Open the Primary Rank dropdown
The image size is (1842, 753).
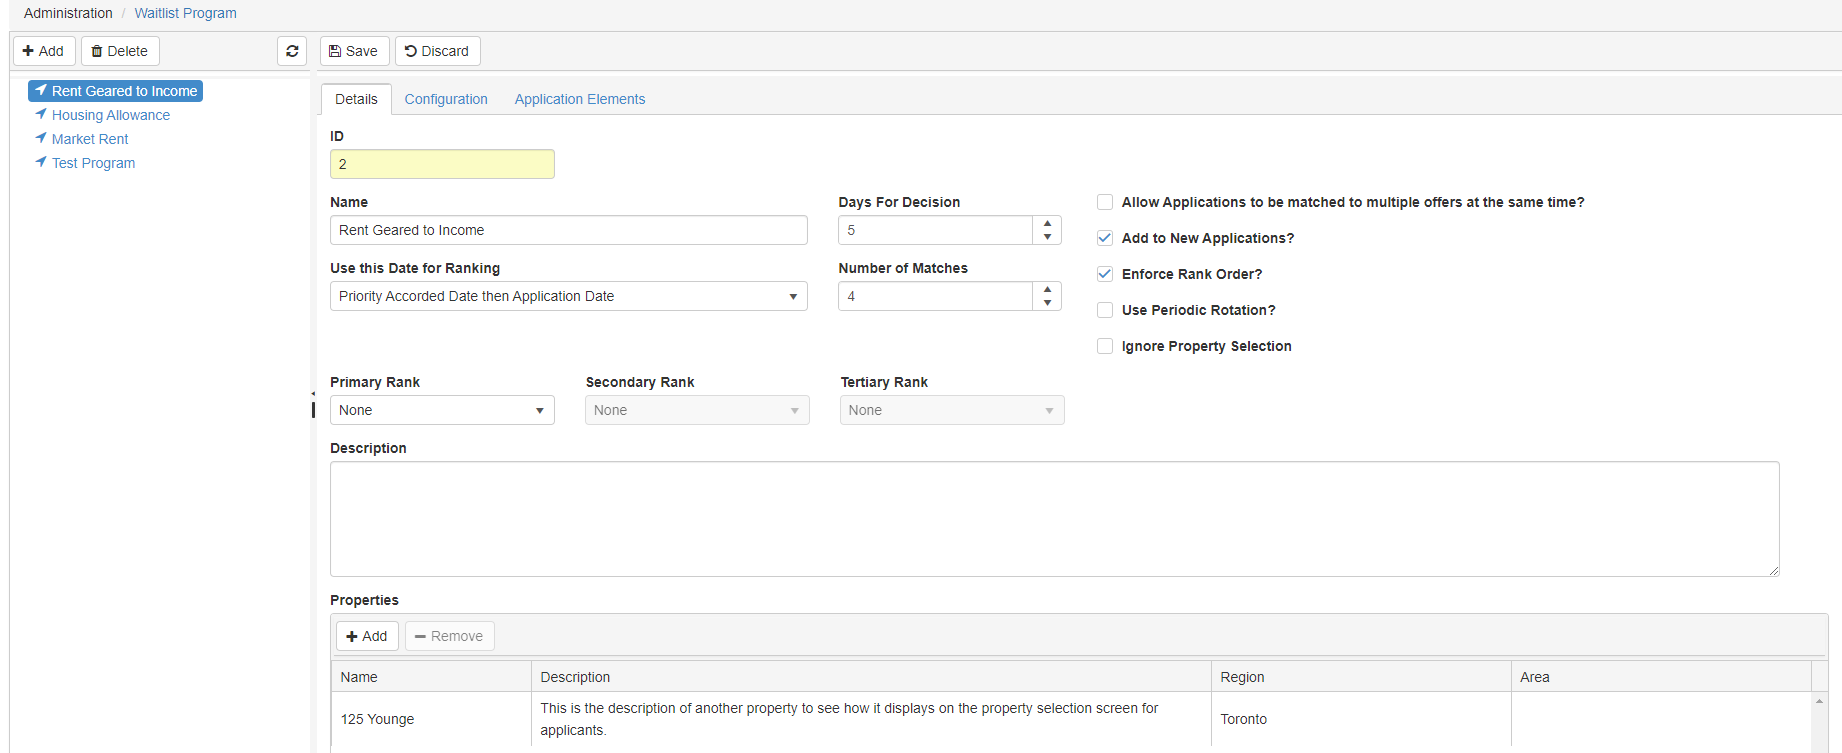[442, 410]
